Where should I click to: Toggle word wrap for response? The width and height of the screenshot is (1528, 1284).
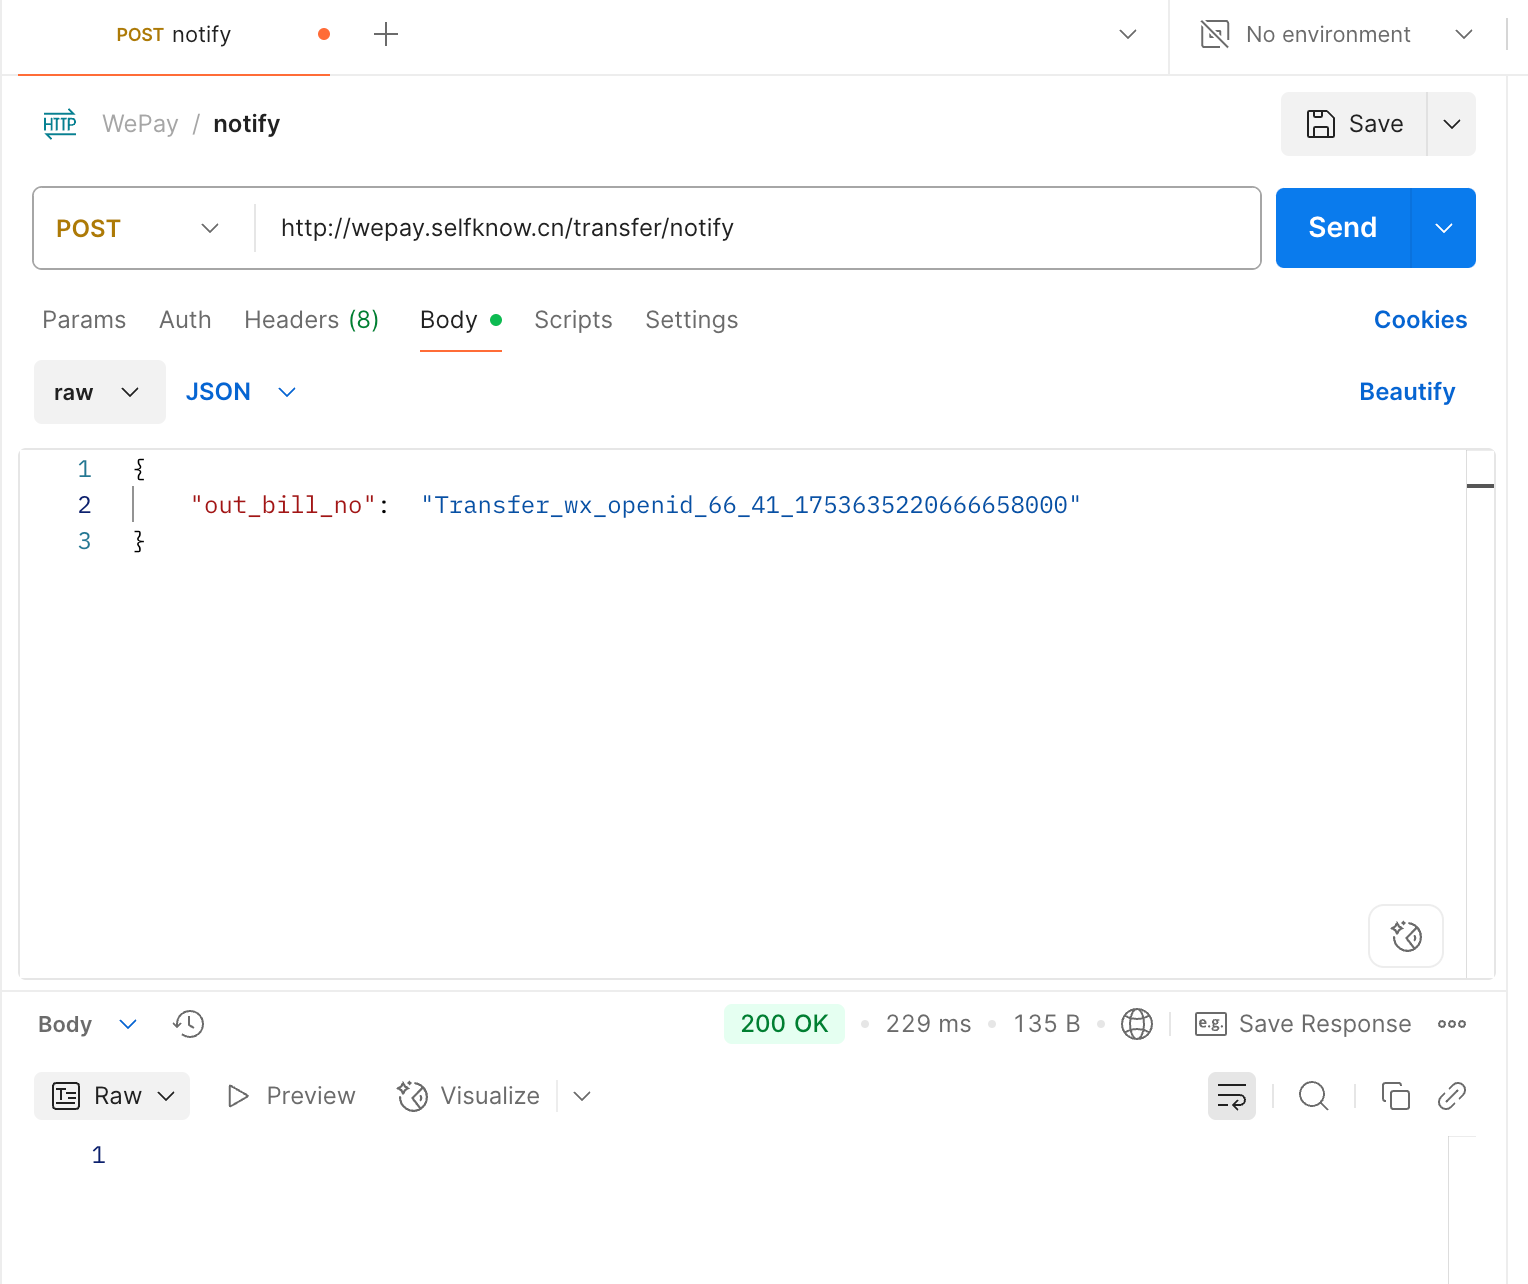(x=1231, y=1096)
